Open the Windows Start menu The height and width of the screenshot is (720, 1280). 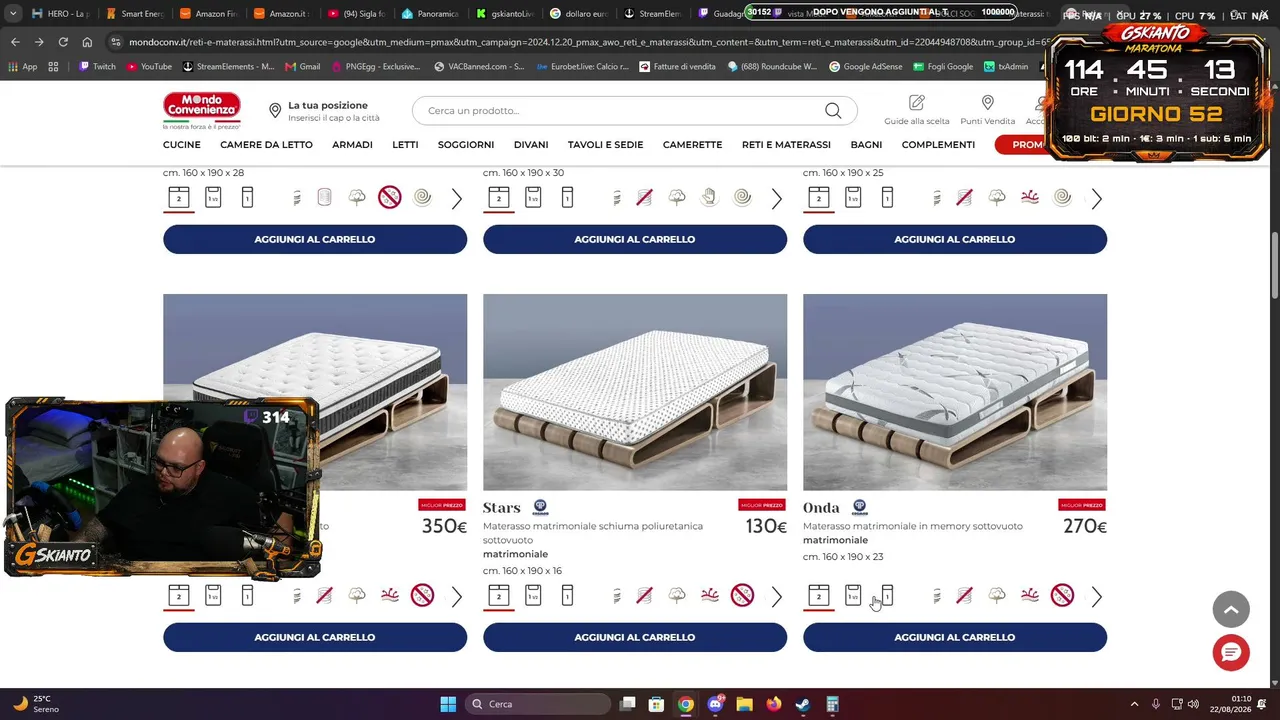click(x=448, y=704)
